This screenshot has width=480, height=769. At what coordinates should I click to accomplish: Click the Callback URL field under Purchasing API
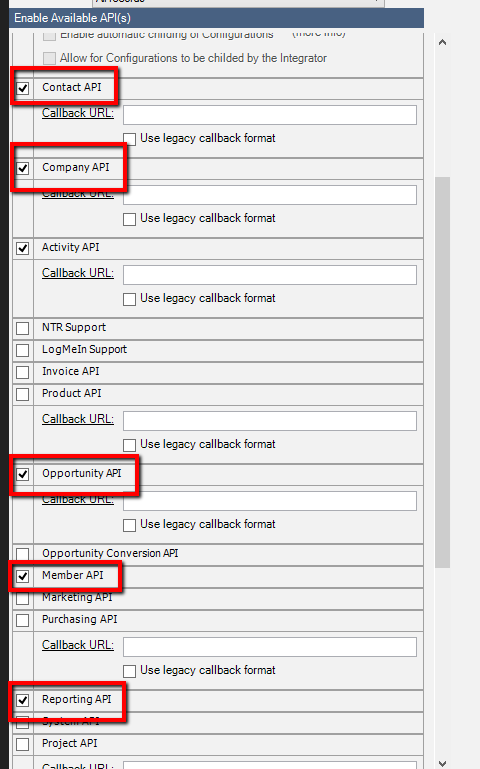click(270, 647)
